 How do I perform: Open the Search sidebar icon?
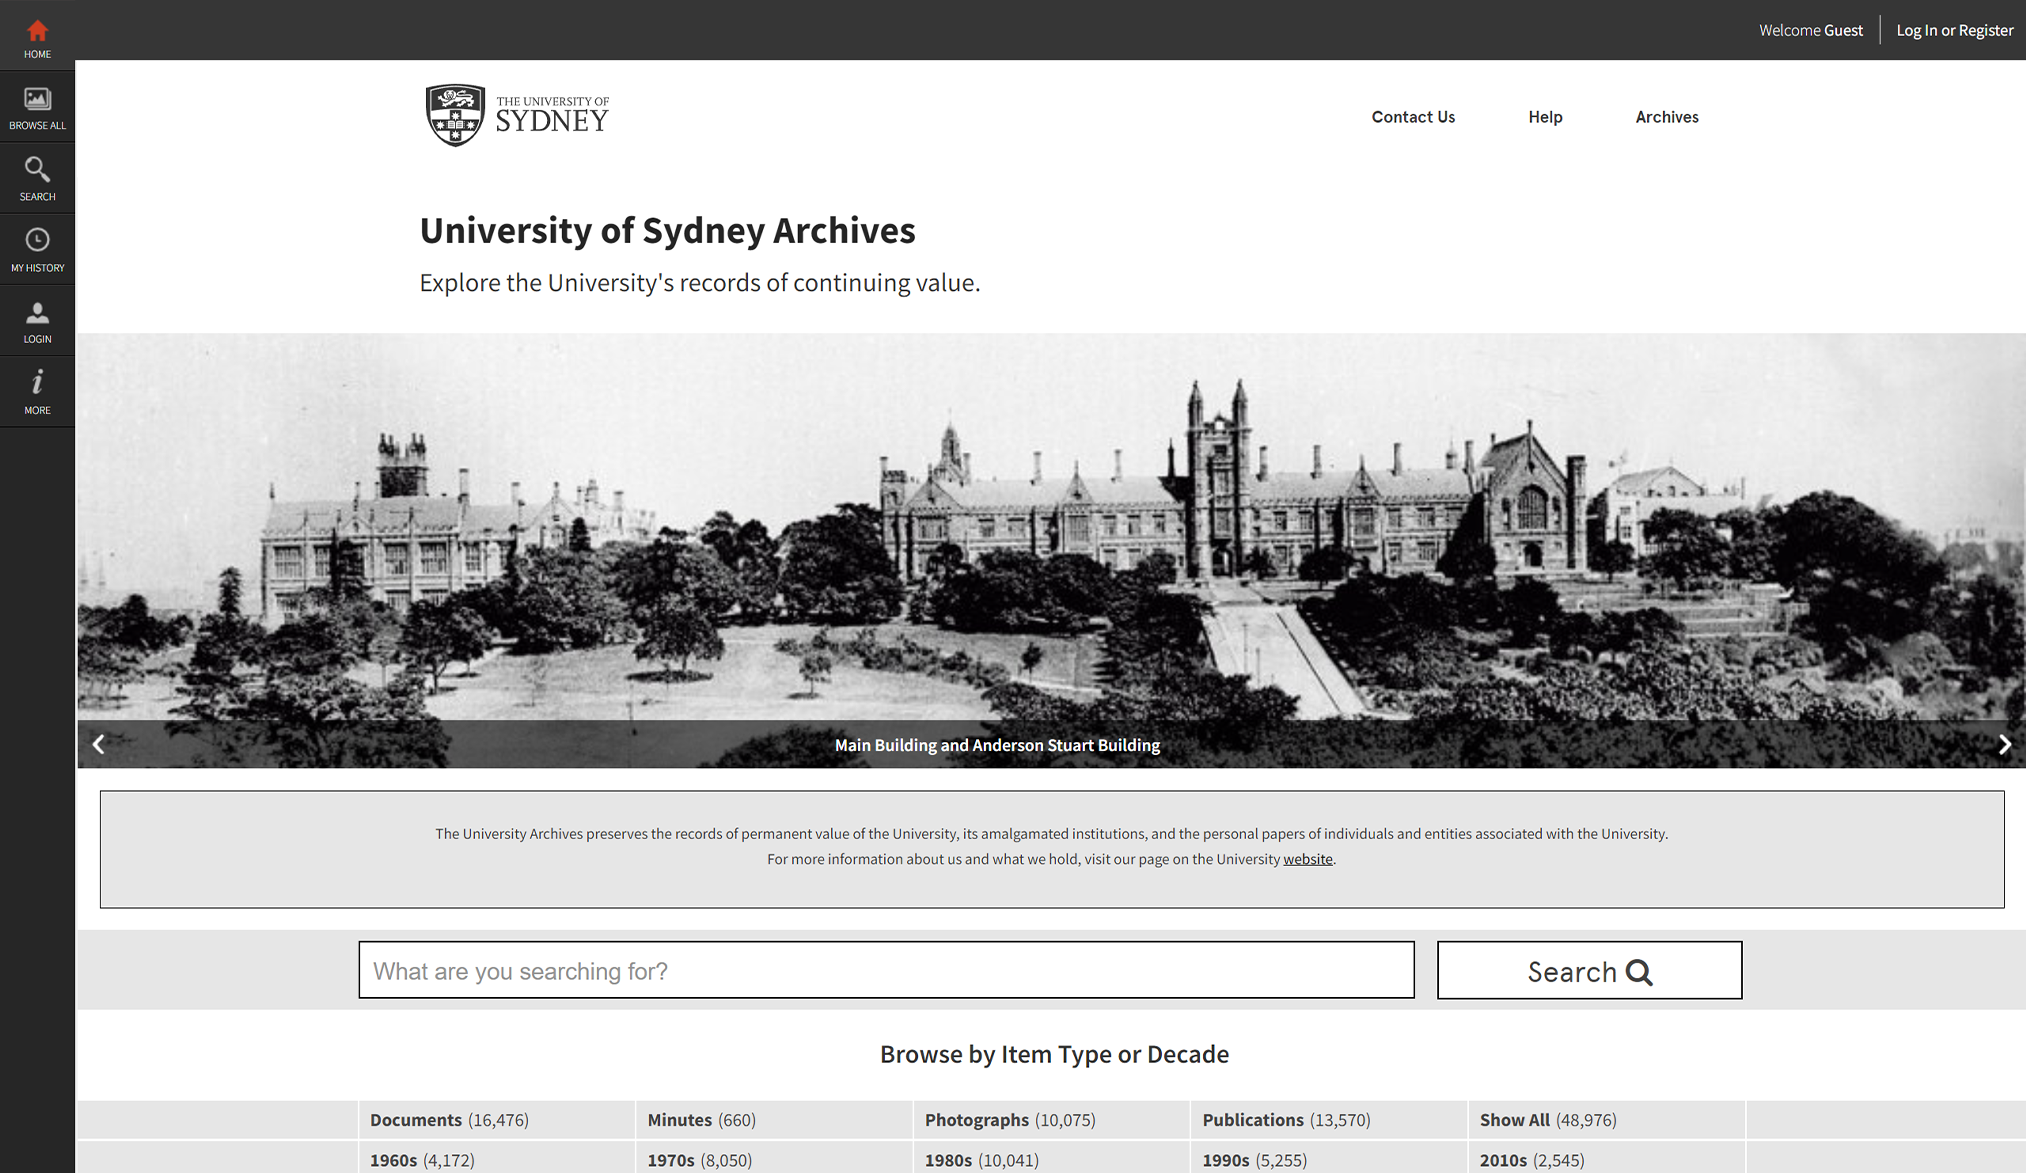pyautogui.click(x=37, y=178)
